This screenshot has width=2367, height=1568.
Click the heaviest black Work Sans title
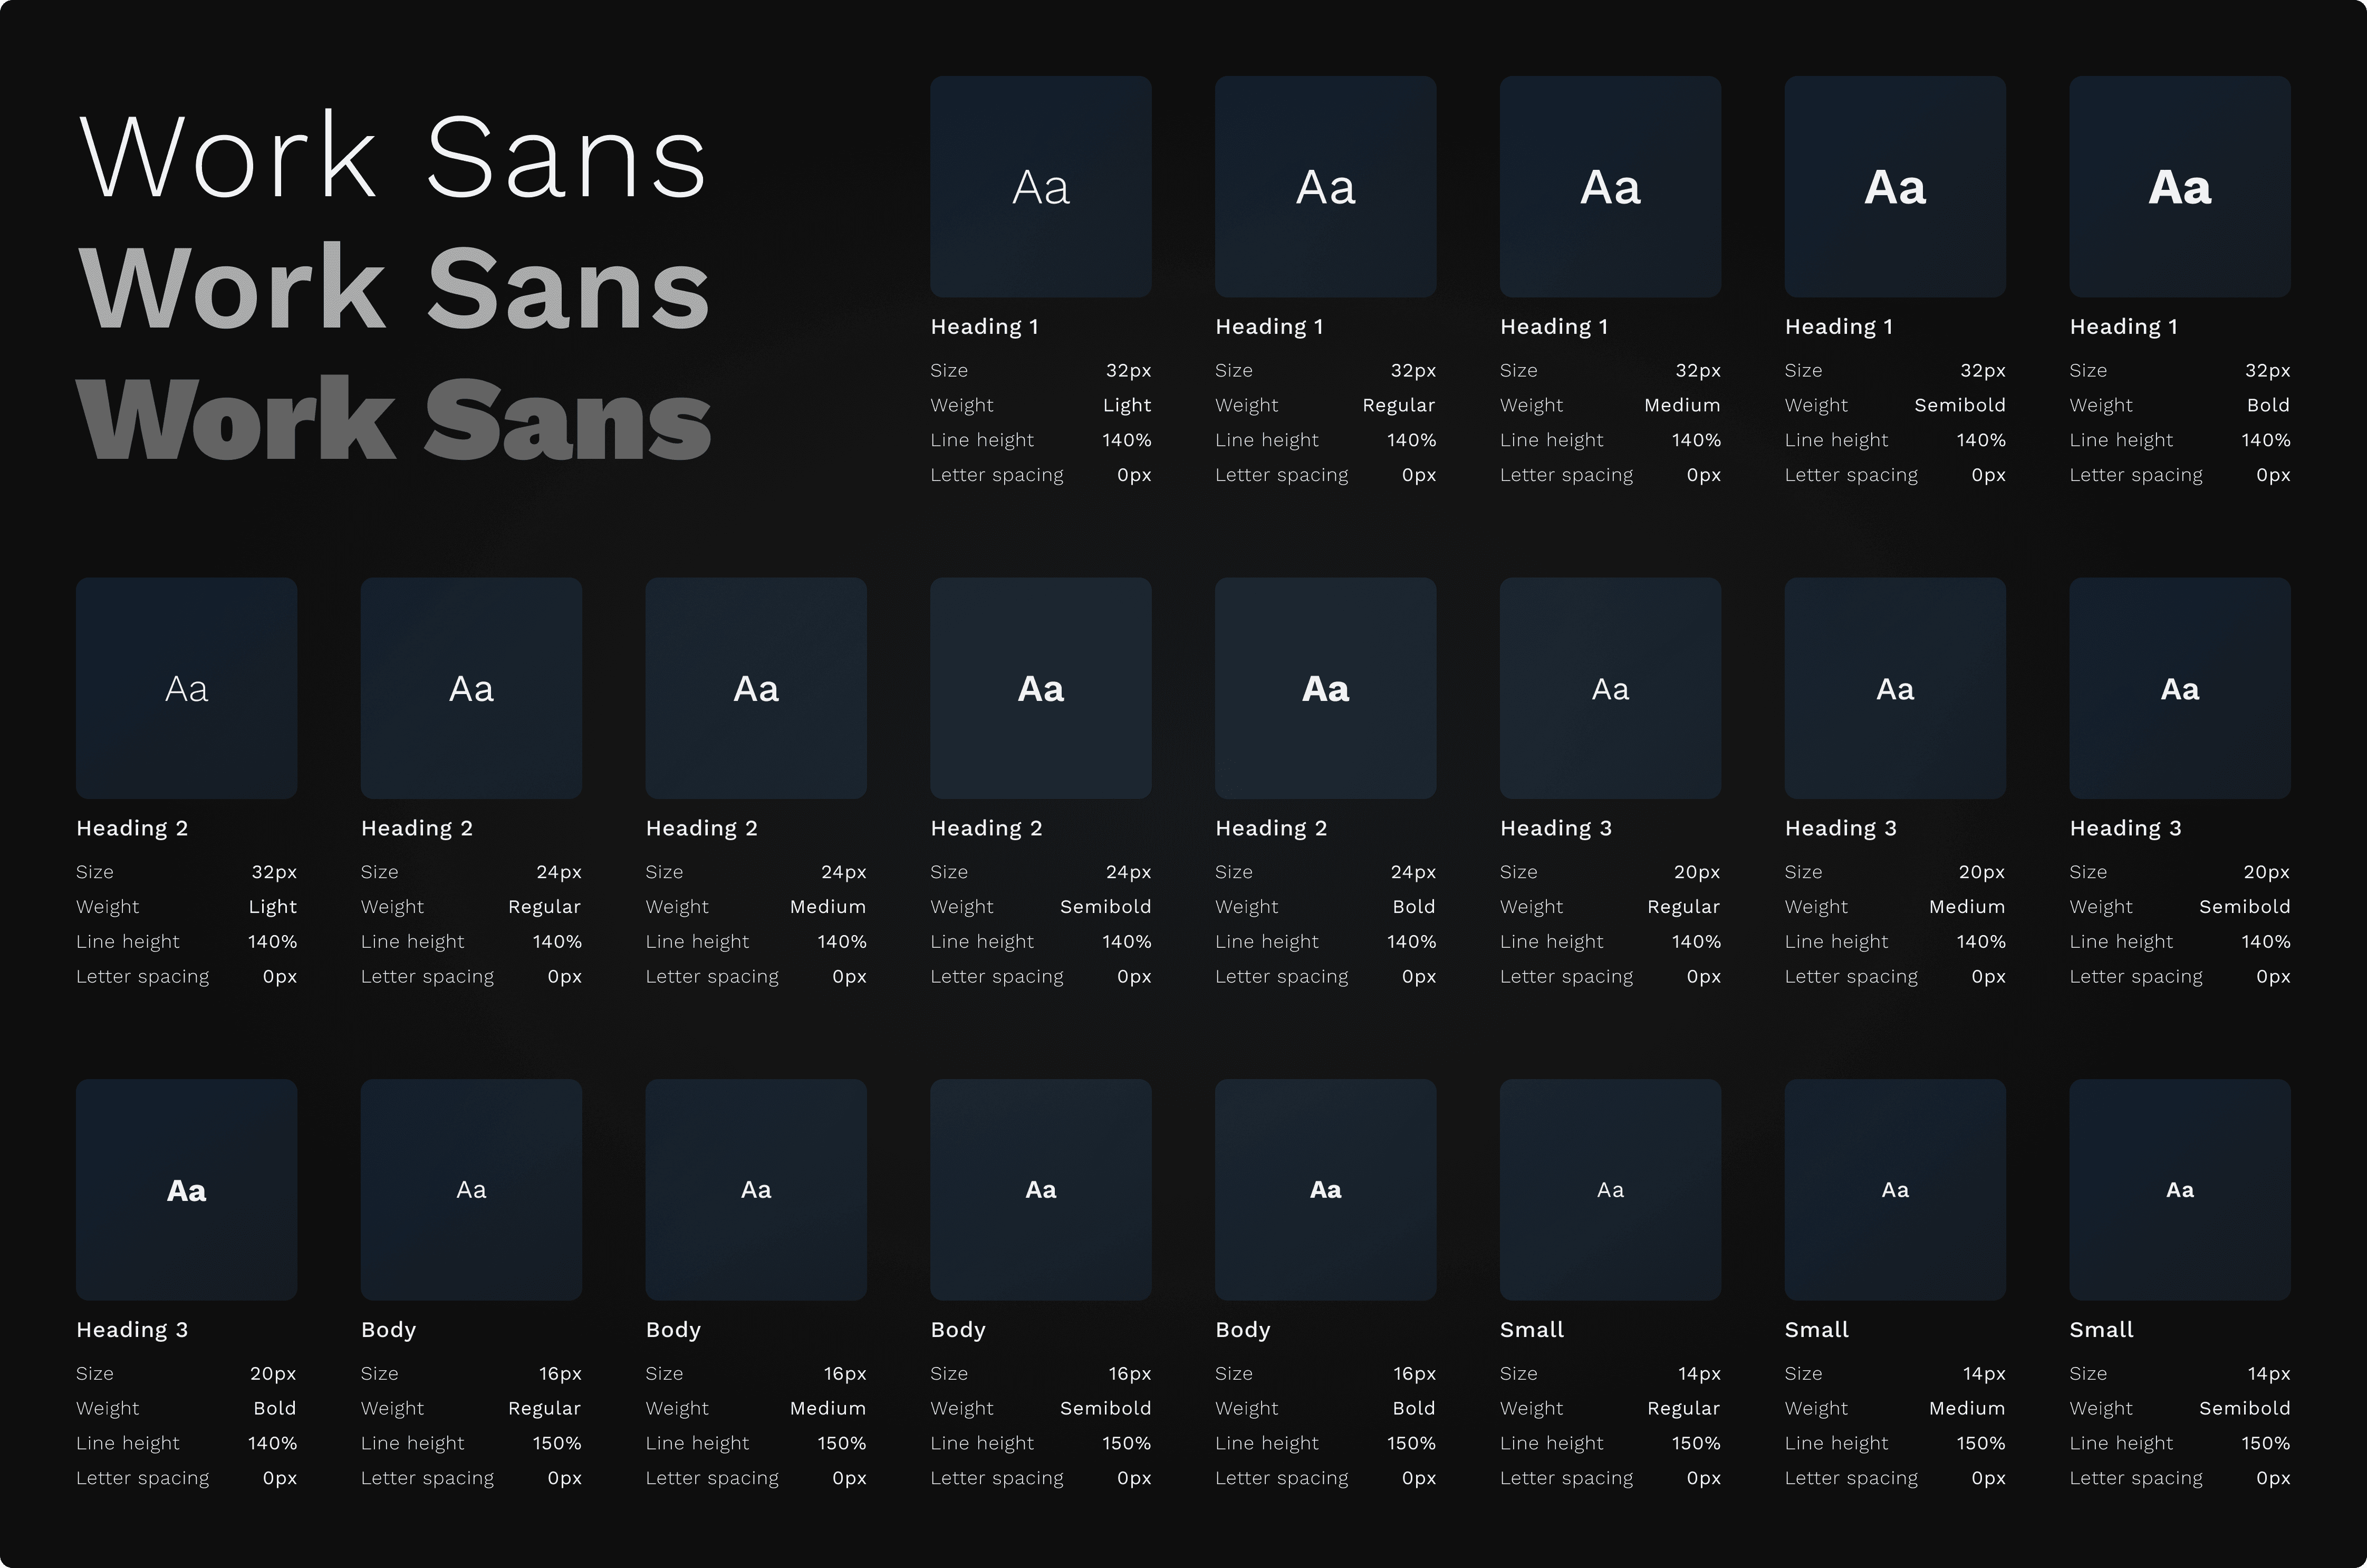(393, 420)
